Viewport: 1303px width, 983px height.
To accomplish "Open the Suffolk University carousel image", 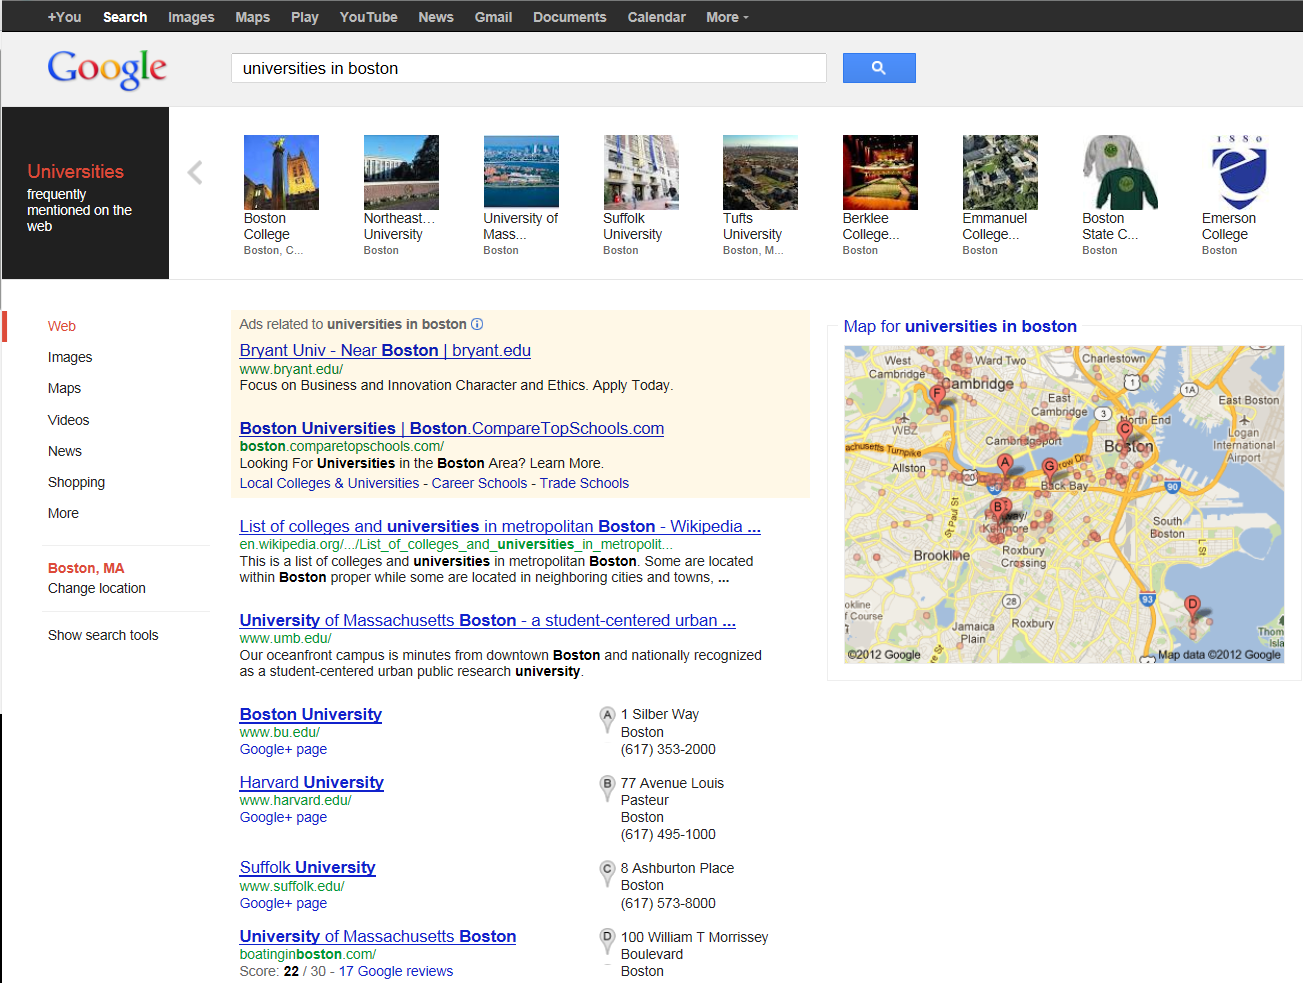I will tap(641, 172).
